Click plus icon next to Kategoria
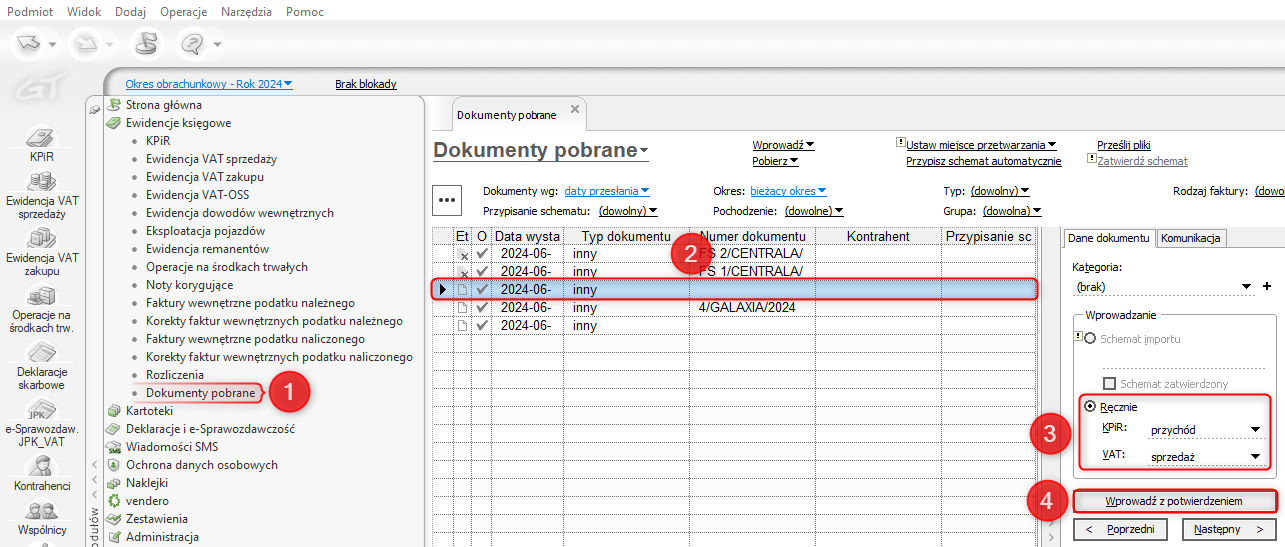 pyautogui.click(x=1266, y=287)
